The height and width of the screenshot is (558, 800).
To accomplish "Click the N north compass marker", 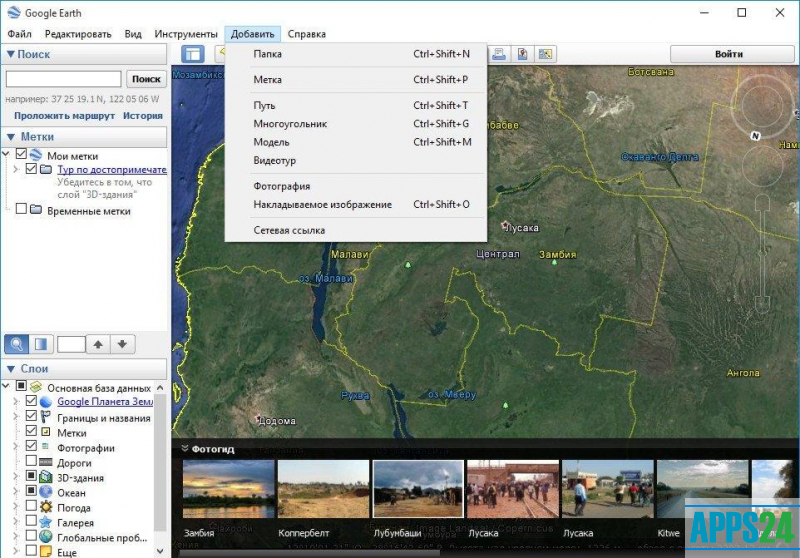I will pos(756,136).
